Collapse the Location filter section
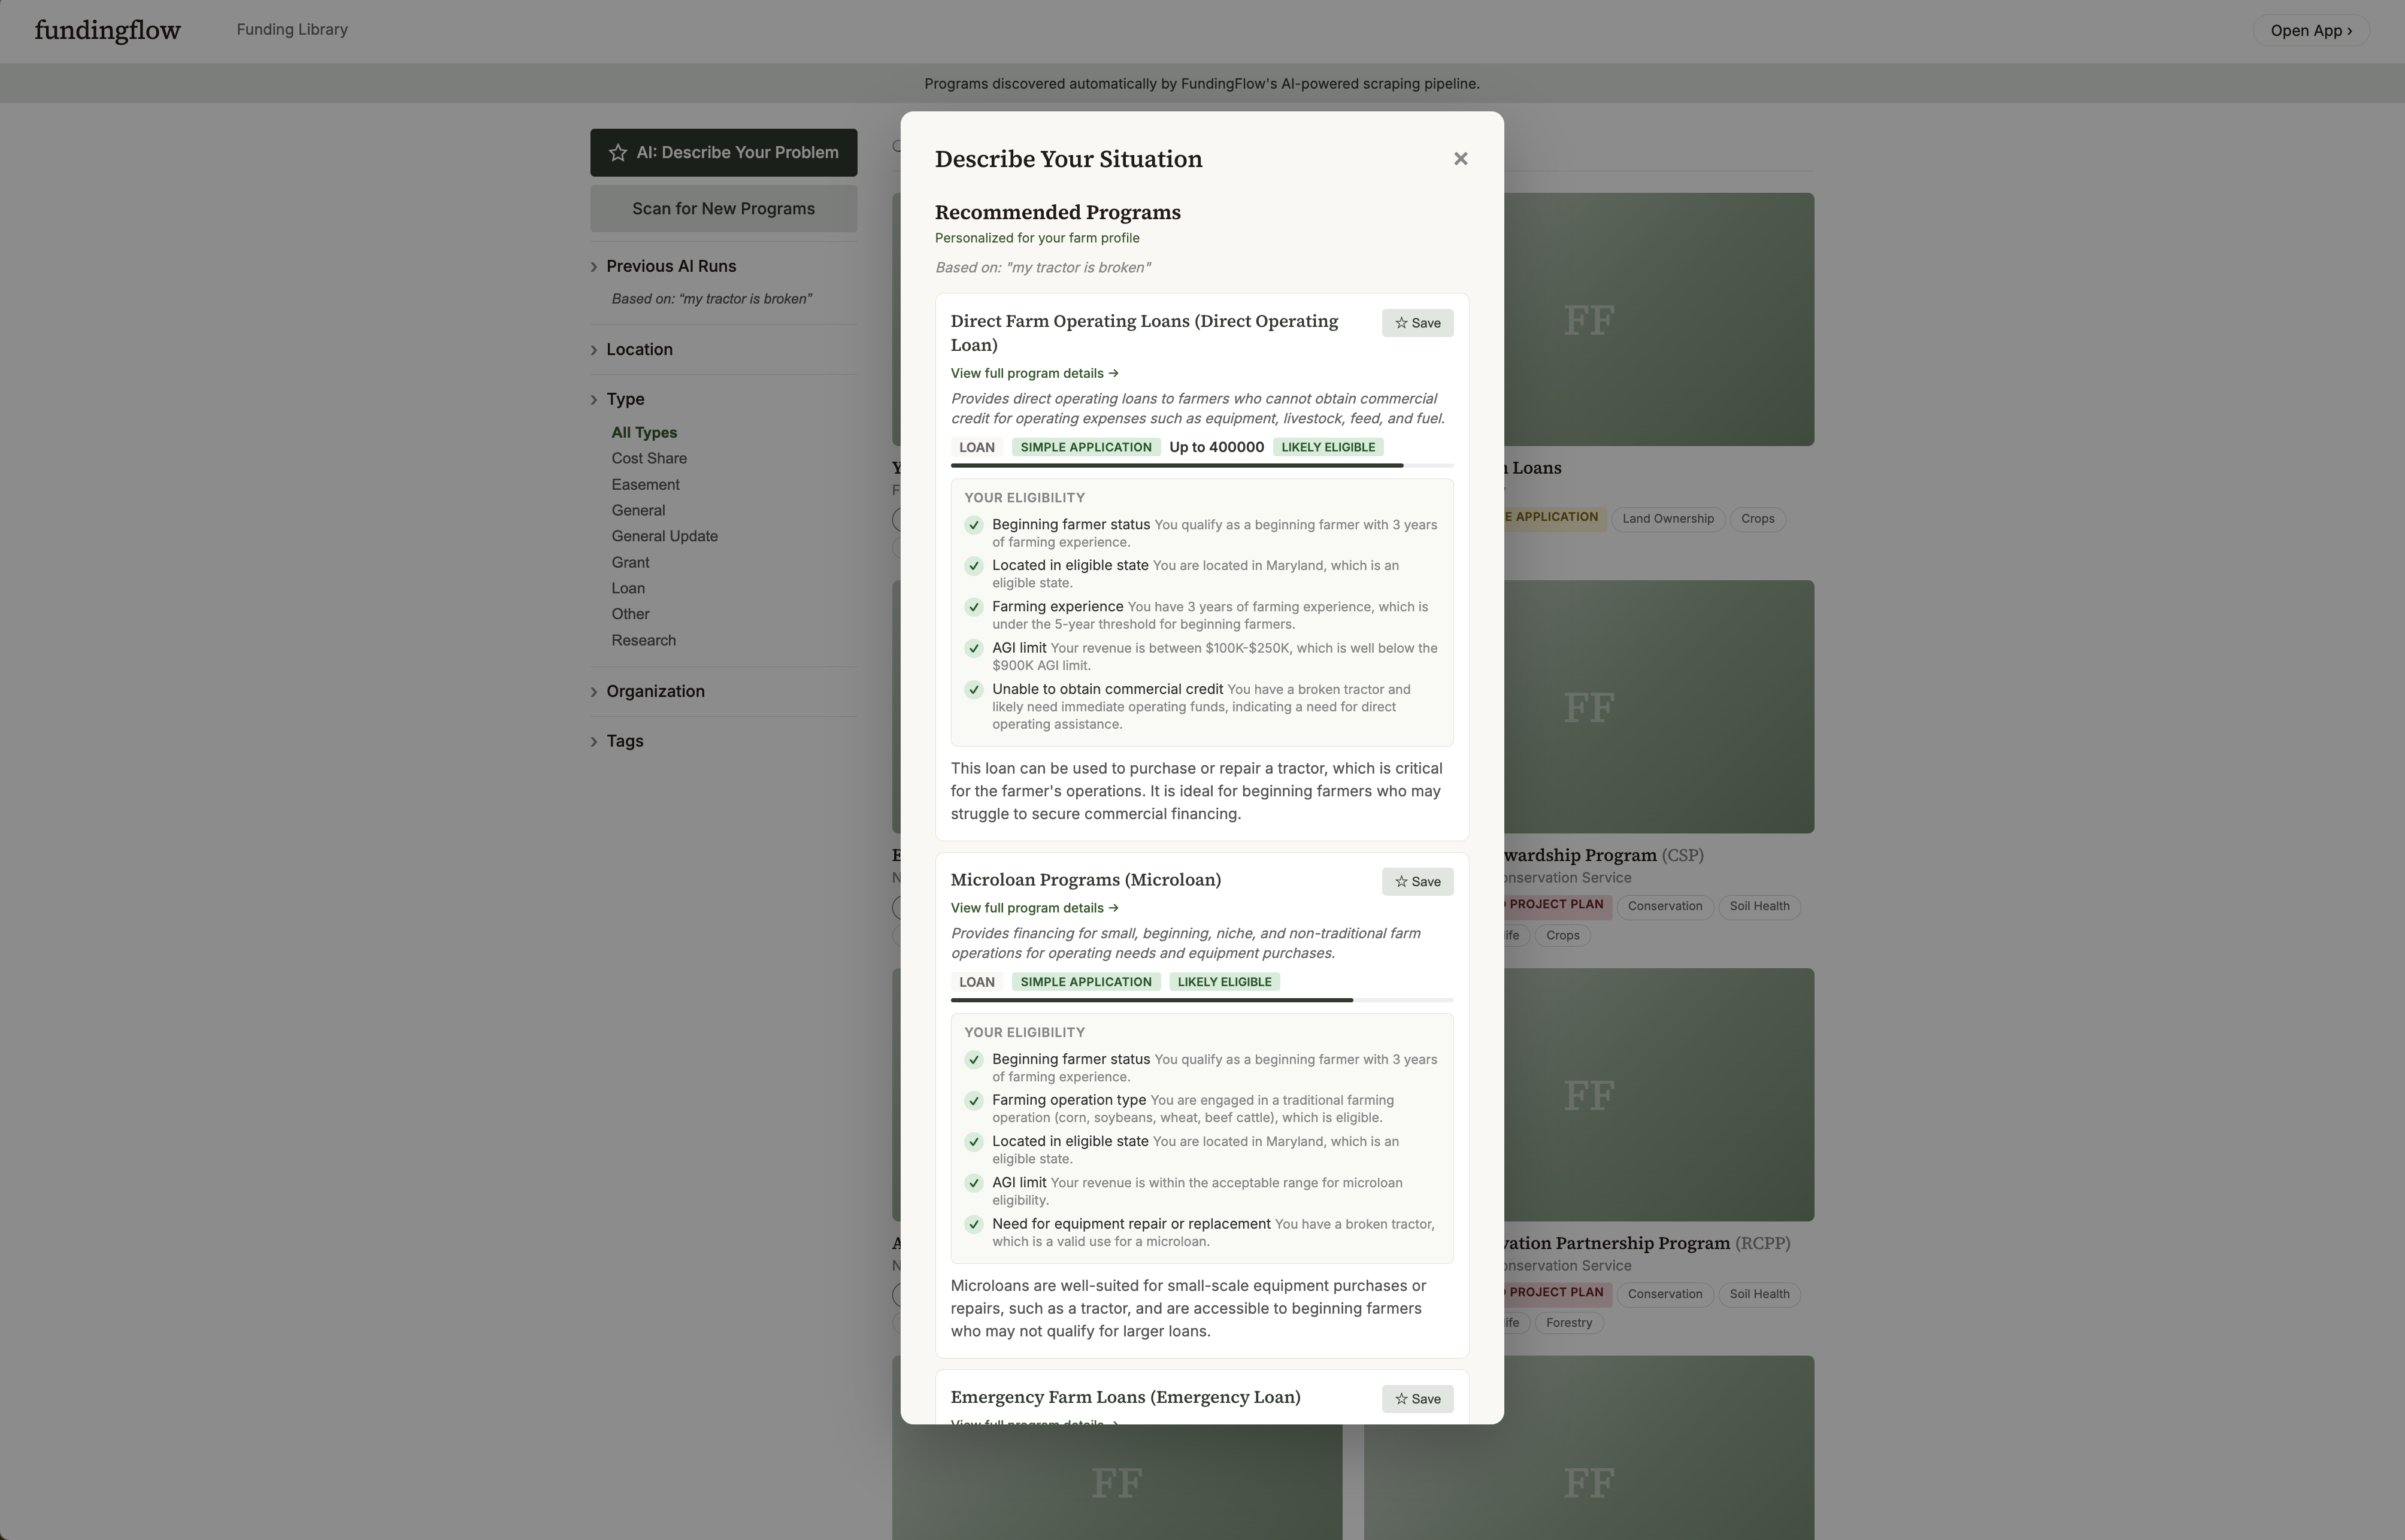 point(639,349)
